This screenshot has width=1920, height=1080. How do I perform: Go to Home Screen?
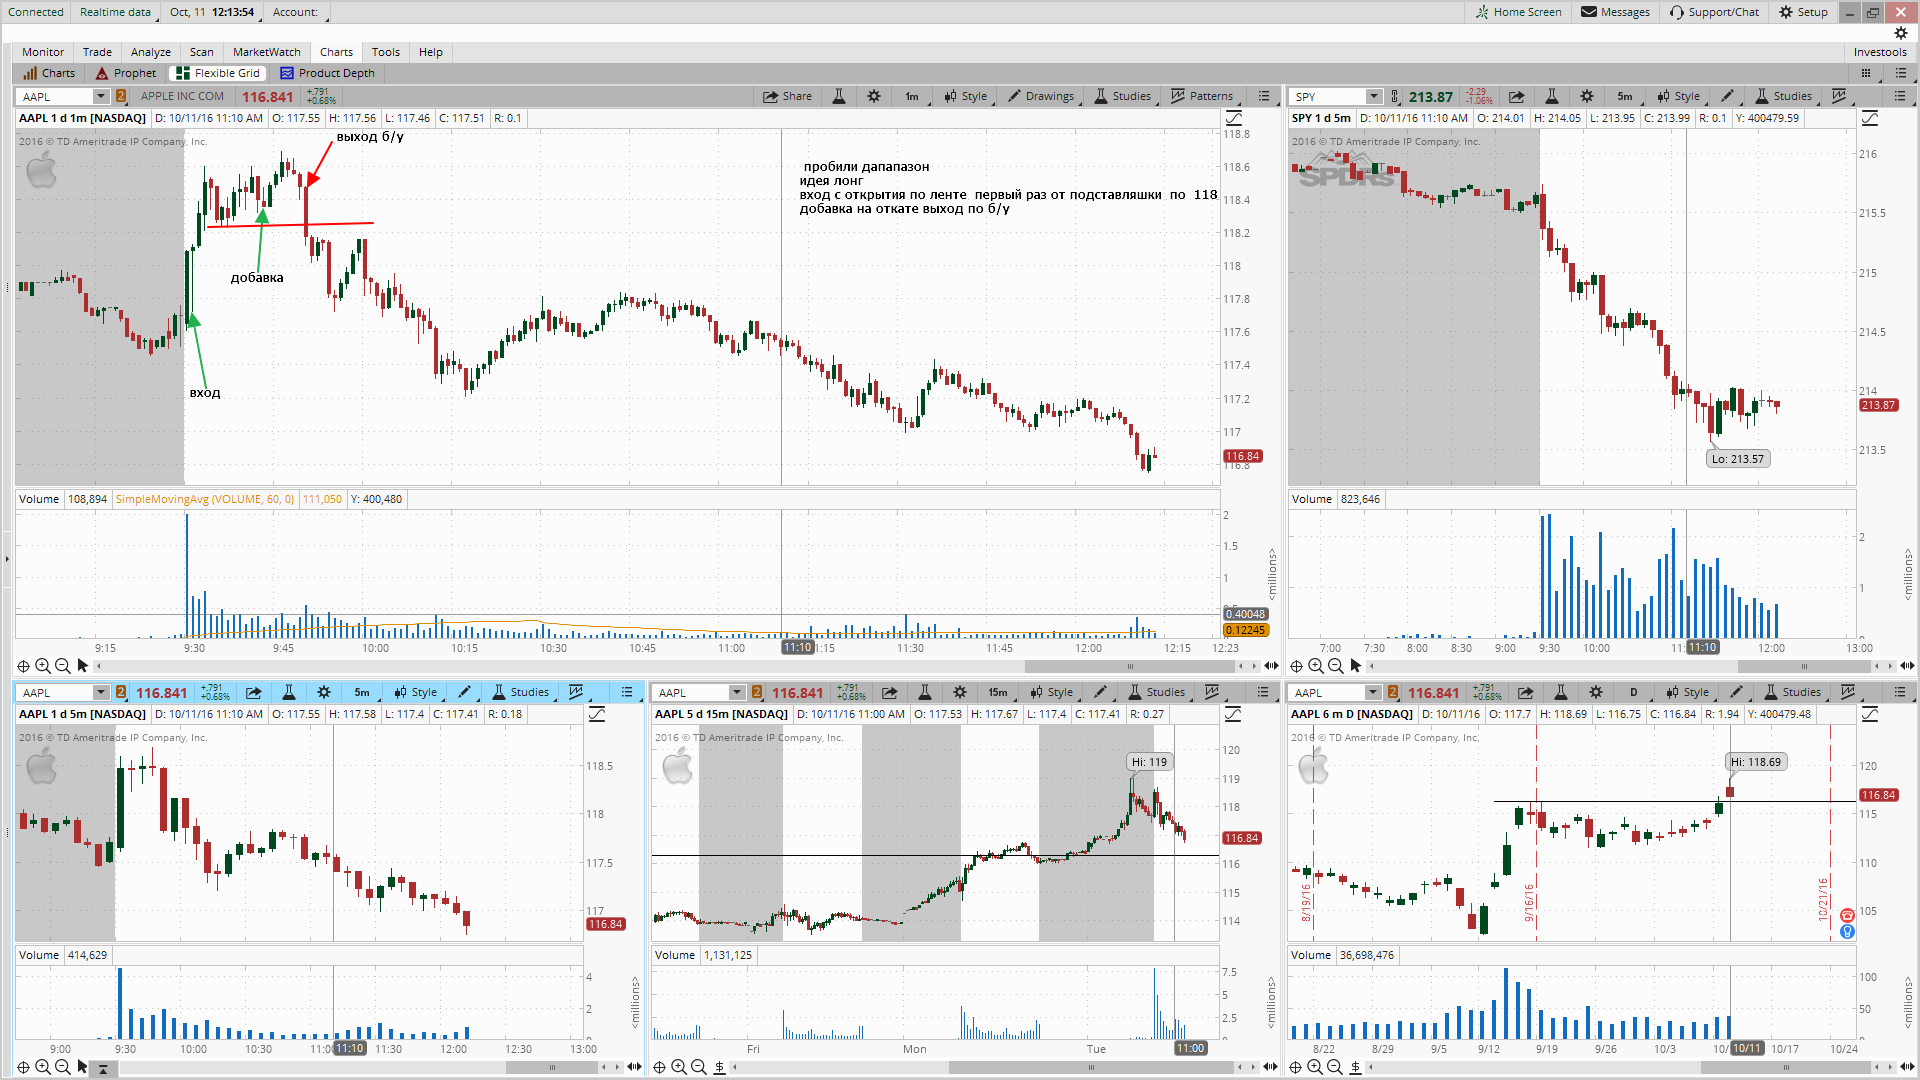(x=1517, y=12)
